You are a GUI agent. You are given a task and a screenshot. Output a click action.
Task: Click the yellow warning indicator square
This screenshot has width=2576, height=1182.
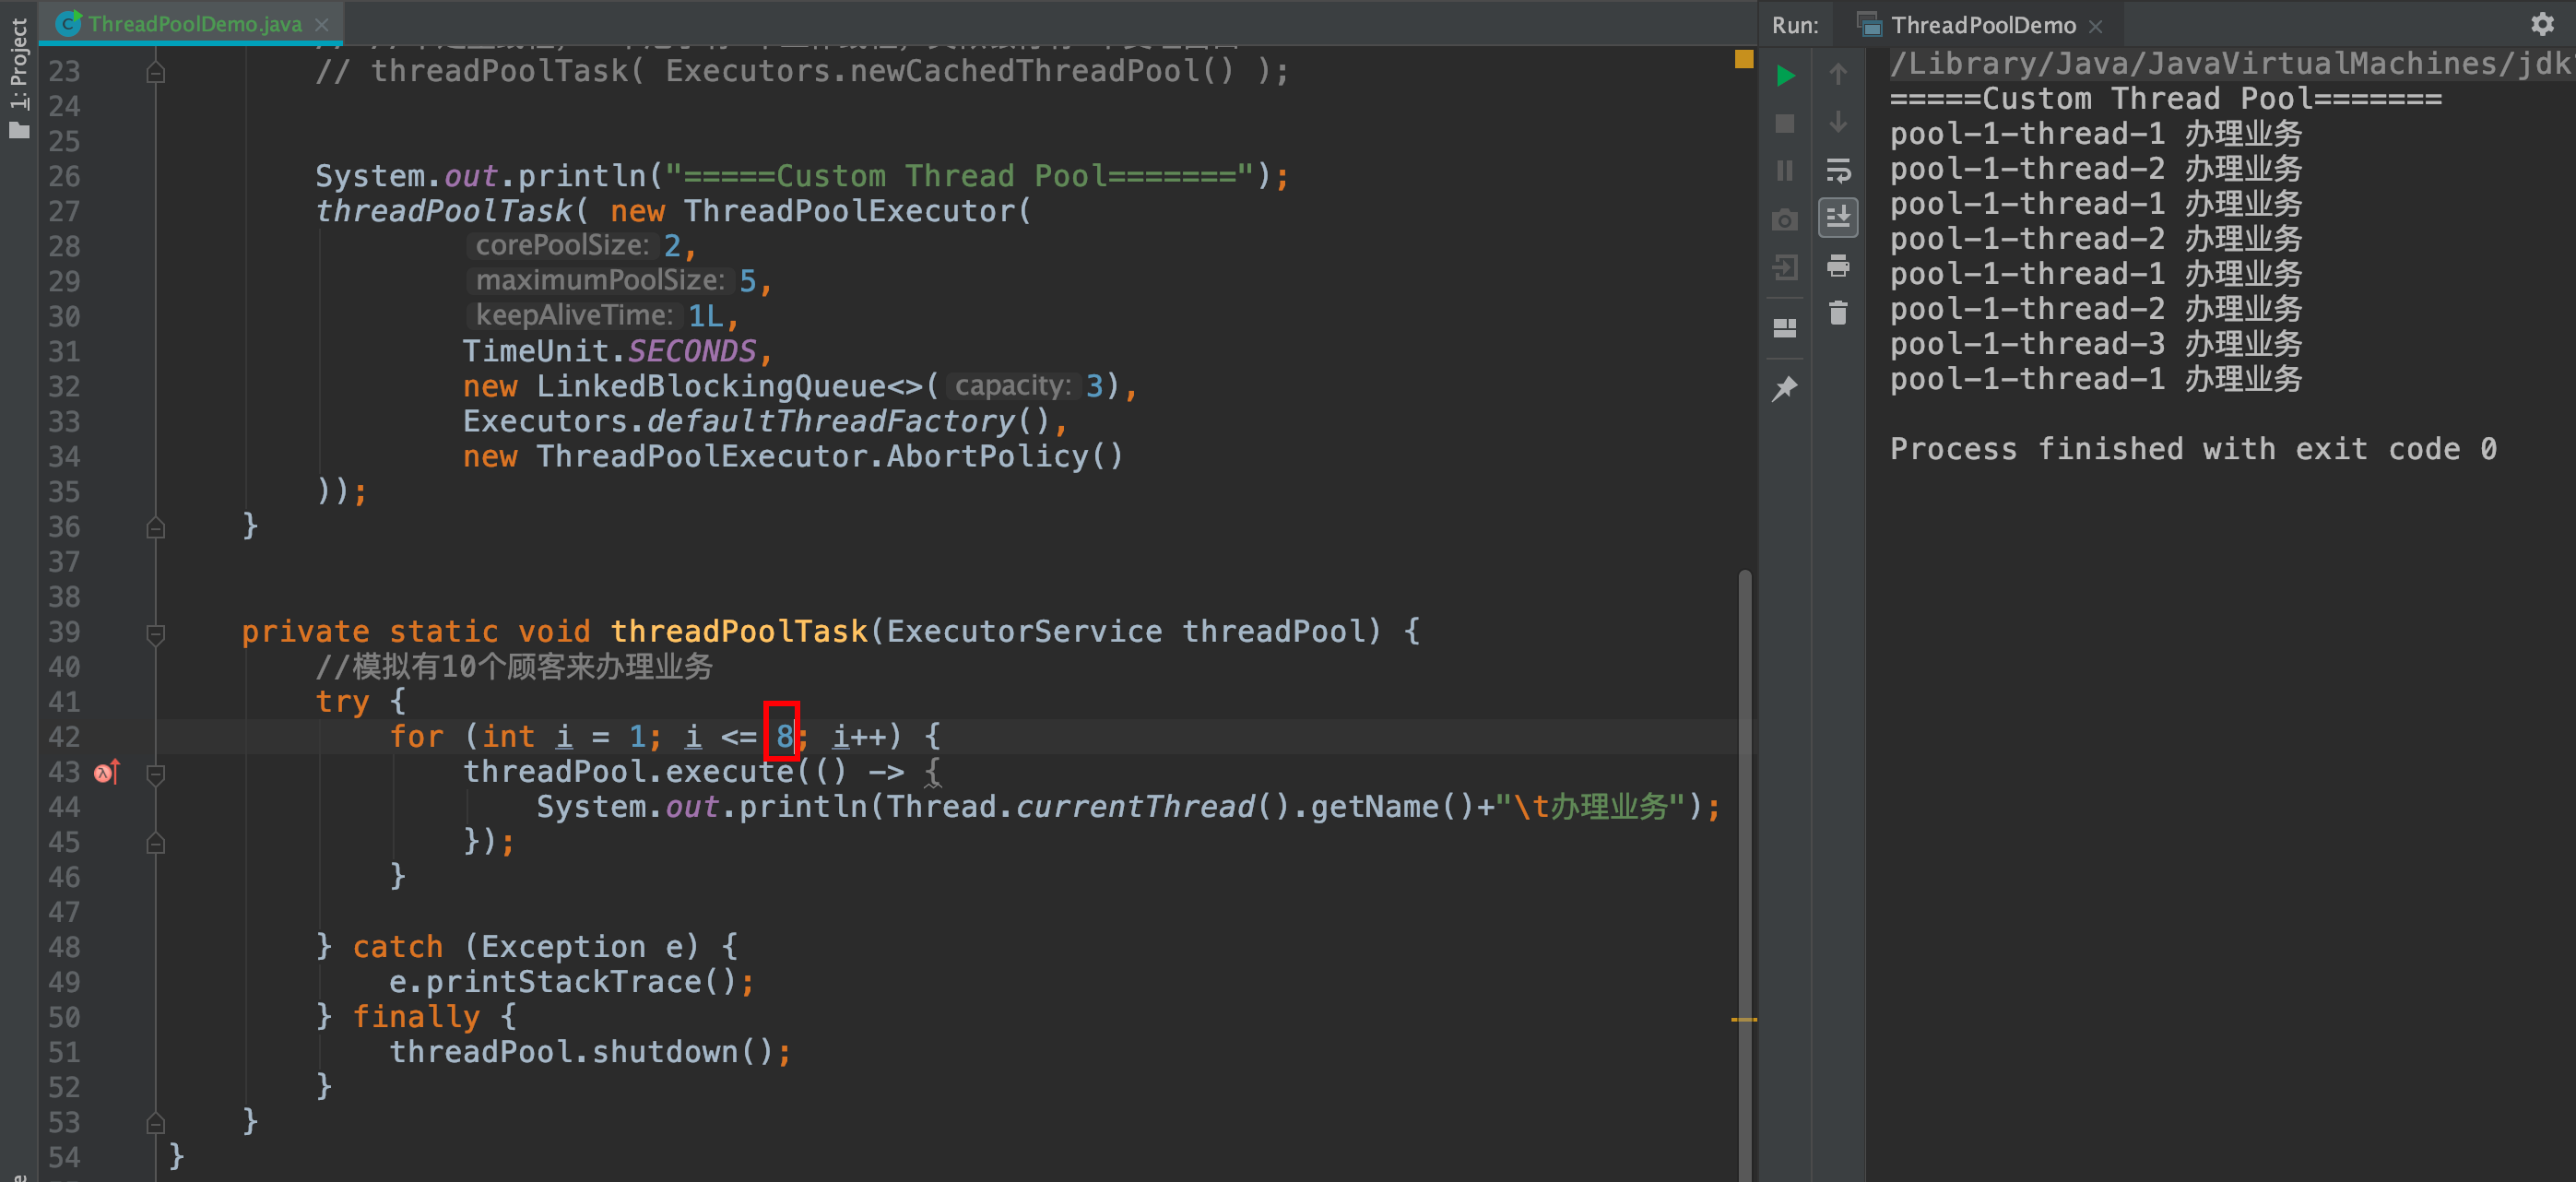pyautogui.click(x=1744, y=59)
